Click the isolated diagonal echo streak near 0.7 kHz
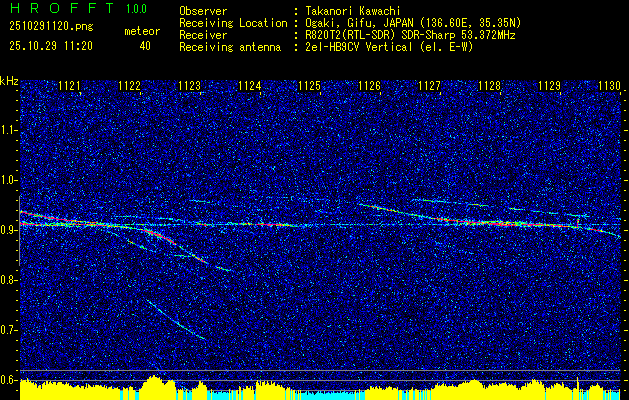Image resolution: width=629 pixels, height=400 pixels. click(x=176, y=319)
